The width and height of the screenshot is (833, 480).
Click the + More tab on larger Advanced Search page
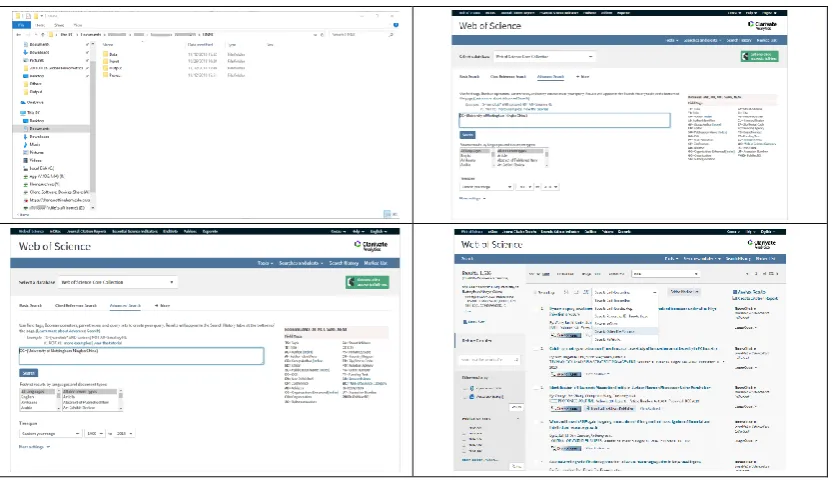162,306
